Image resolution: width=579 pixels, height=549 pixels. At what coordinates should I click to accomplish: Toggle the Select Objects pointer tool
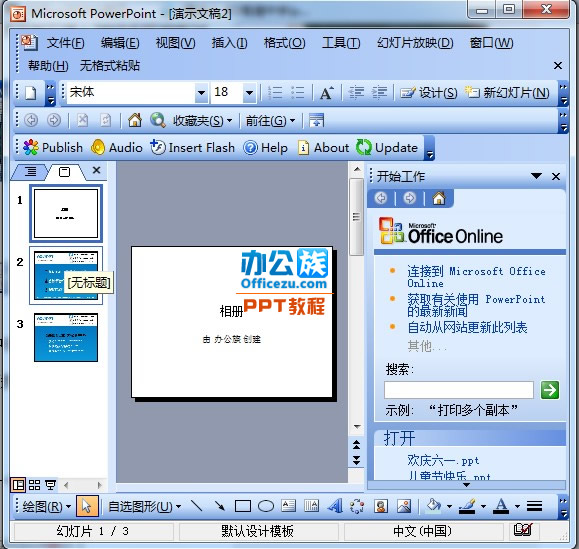[x=87, y=506]
